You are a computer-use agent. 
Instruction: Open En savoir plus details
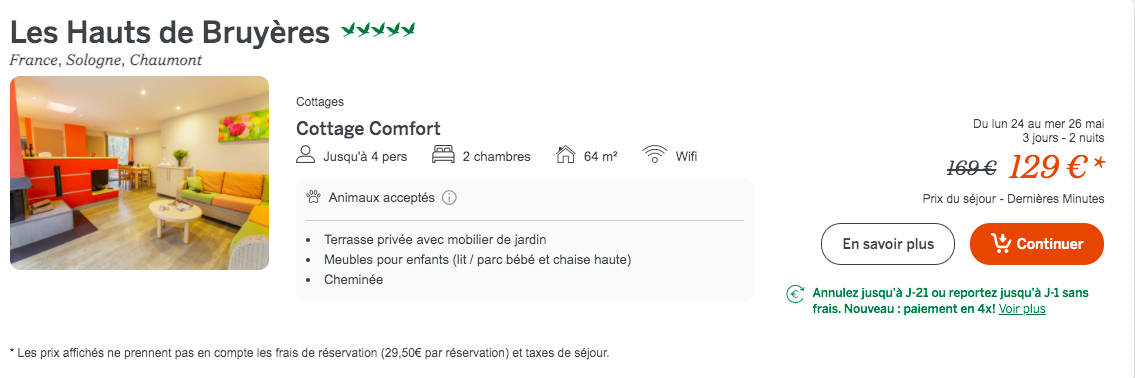point(888,244)
